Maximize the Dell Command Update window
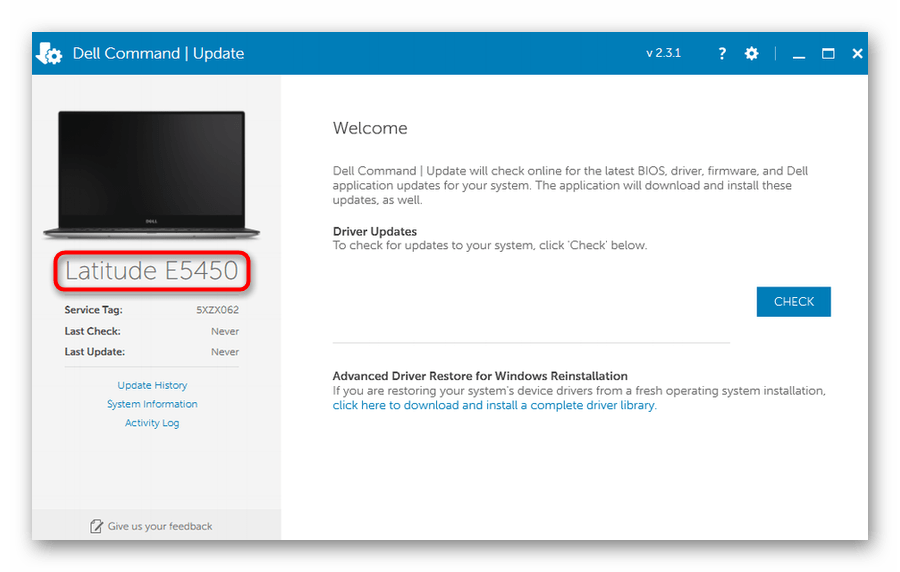Viewport: 900px width, 572px height. [828, 54]
